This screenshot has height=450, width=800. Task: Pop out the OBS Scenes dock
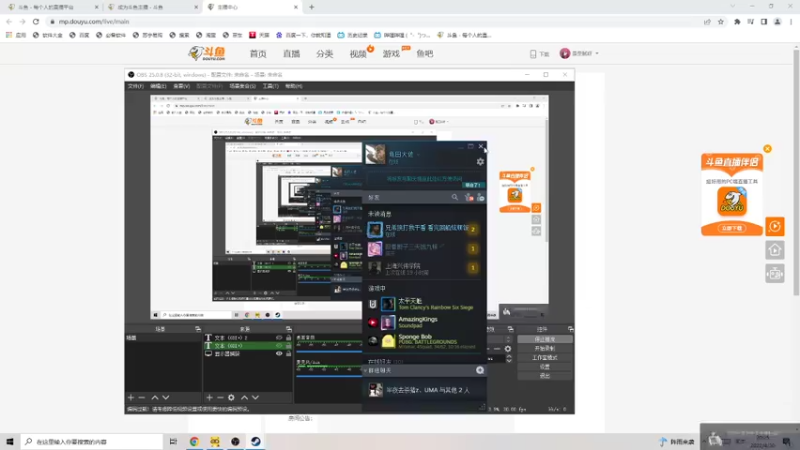pos(198,329)
